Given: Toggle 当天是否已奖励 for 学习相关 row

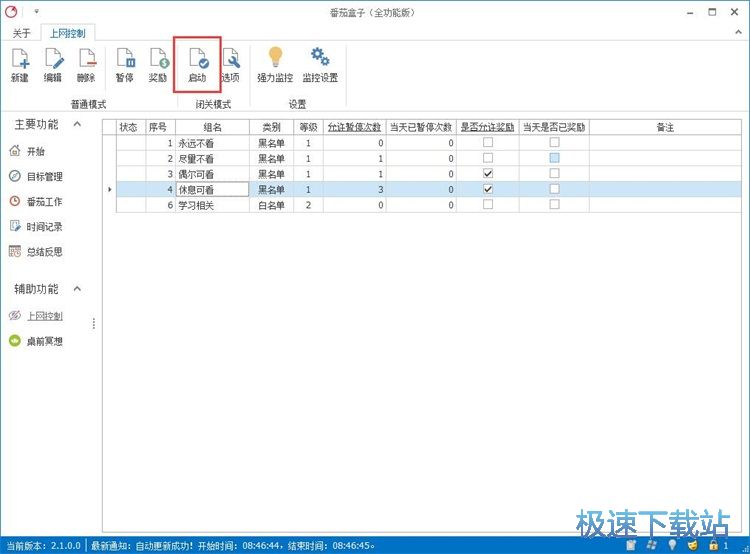Looking at the screenshot, I should [554, 205].
